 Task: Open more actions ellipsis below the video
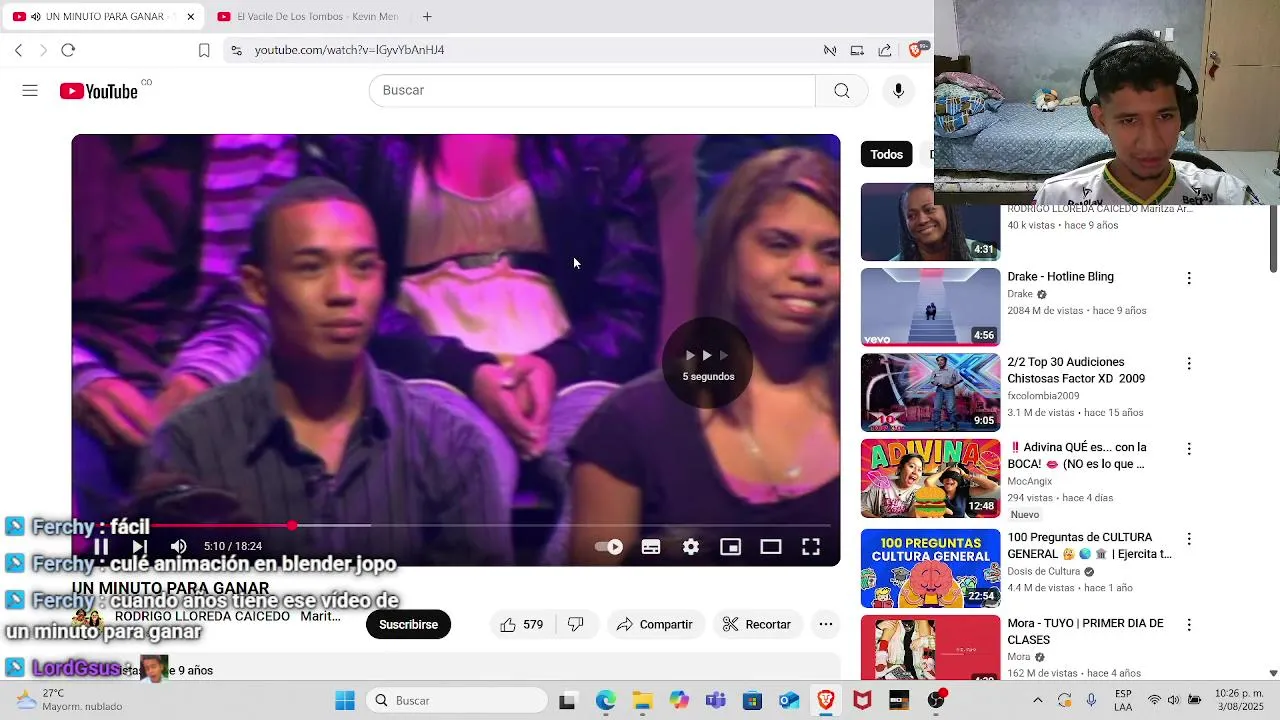[826, 625]
